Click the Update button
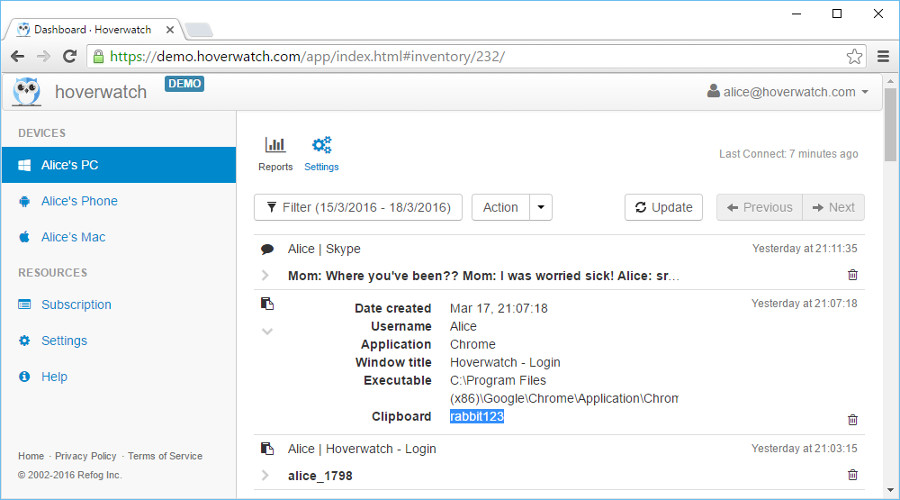900x500 pixels. pos(663,207)
